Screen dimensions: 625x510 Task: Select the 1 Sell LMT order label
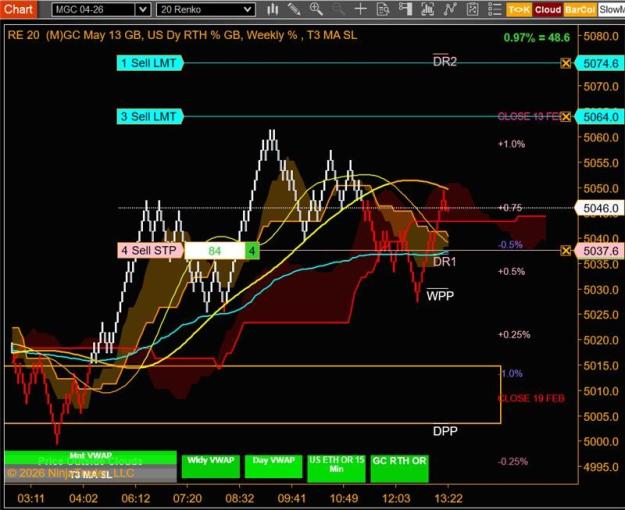point(150,63)
